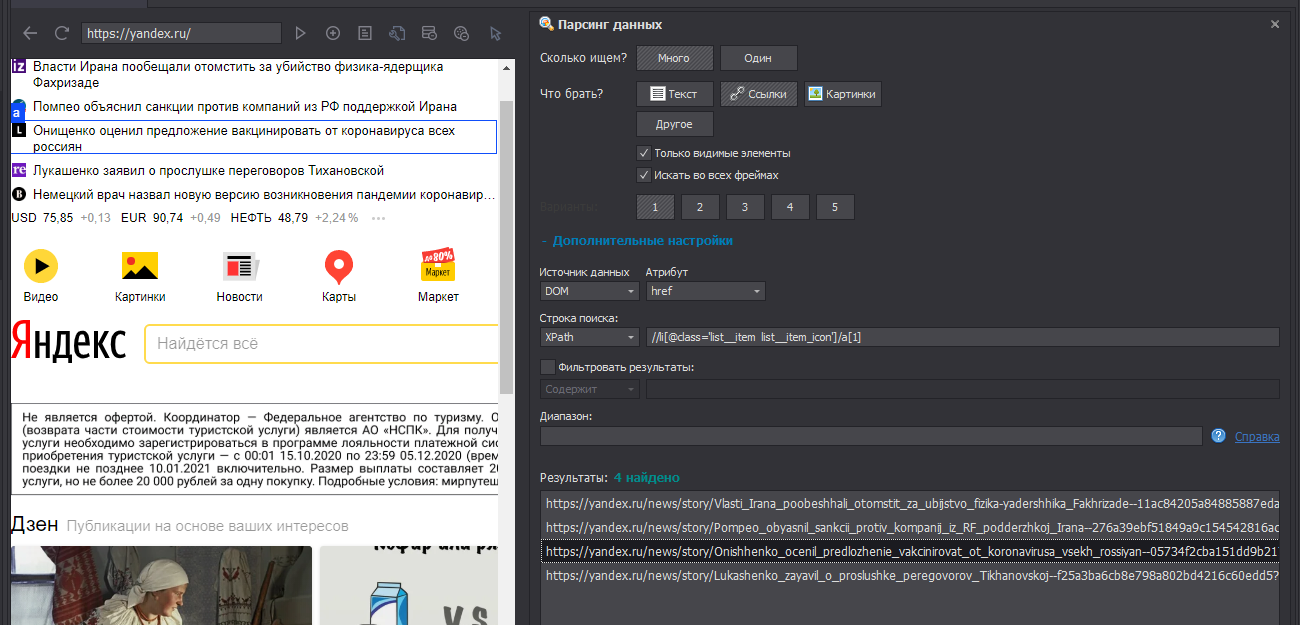
Task: Close the Парсинг данных panel
Action: click(1275, 24)
